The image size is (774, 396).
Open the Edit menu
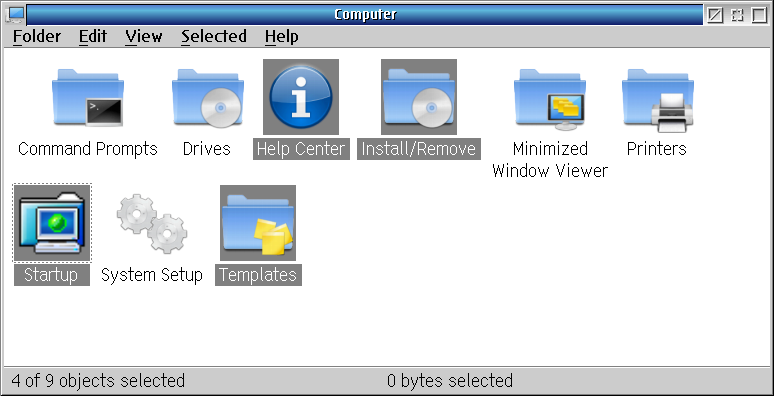pyautogui.click(x=93, y=37)
